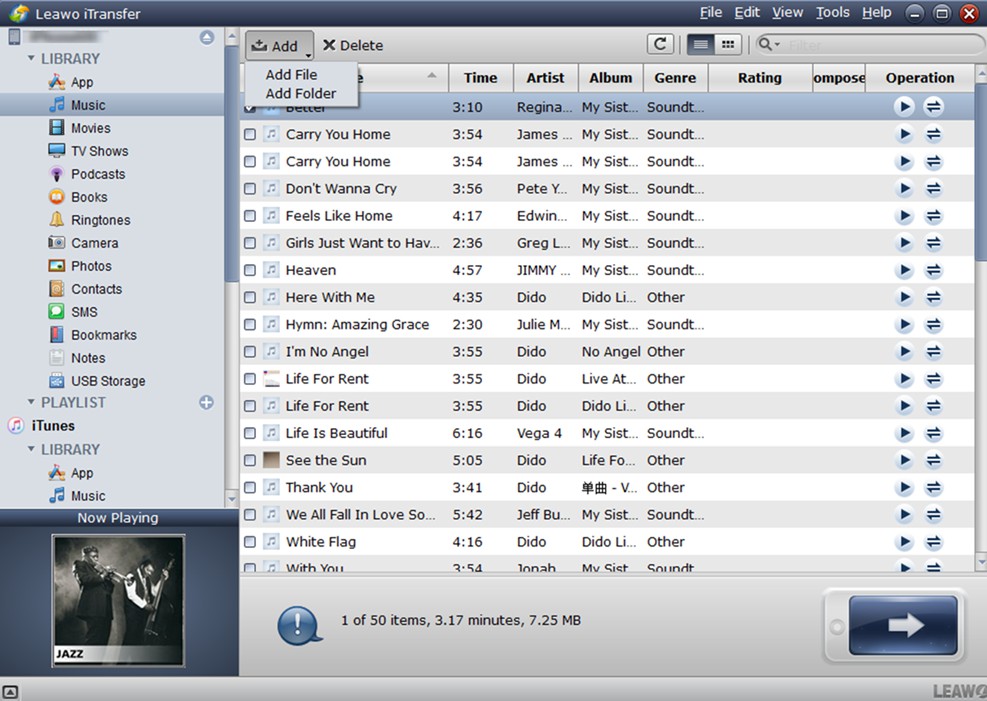Open the search filter dropdown arrow
Image resolution: width=987 pixels, height=701 pixels.
pyautogui.click(x=777, y=45)
